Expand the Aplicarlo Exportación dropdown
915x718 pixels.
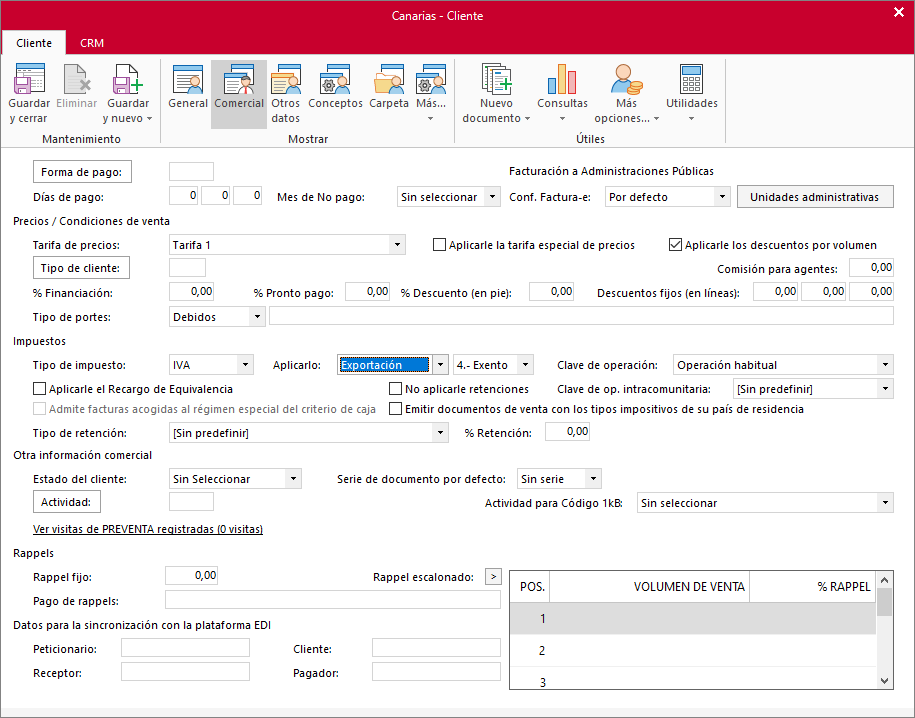point(441,365)
